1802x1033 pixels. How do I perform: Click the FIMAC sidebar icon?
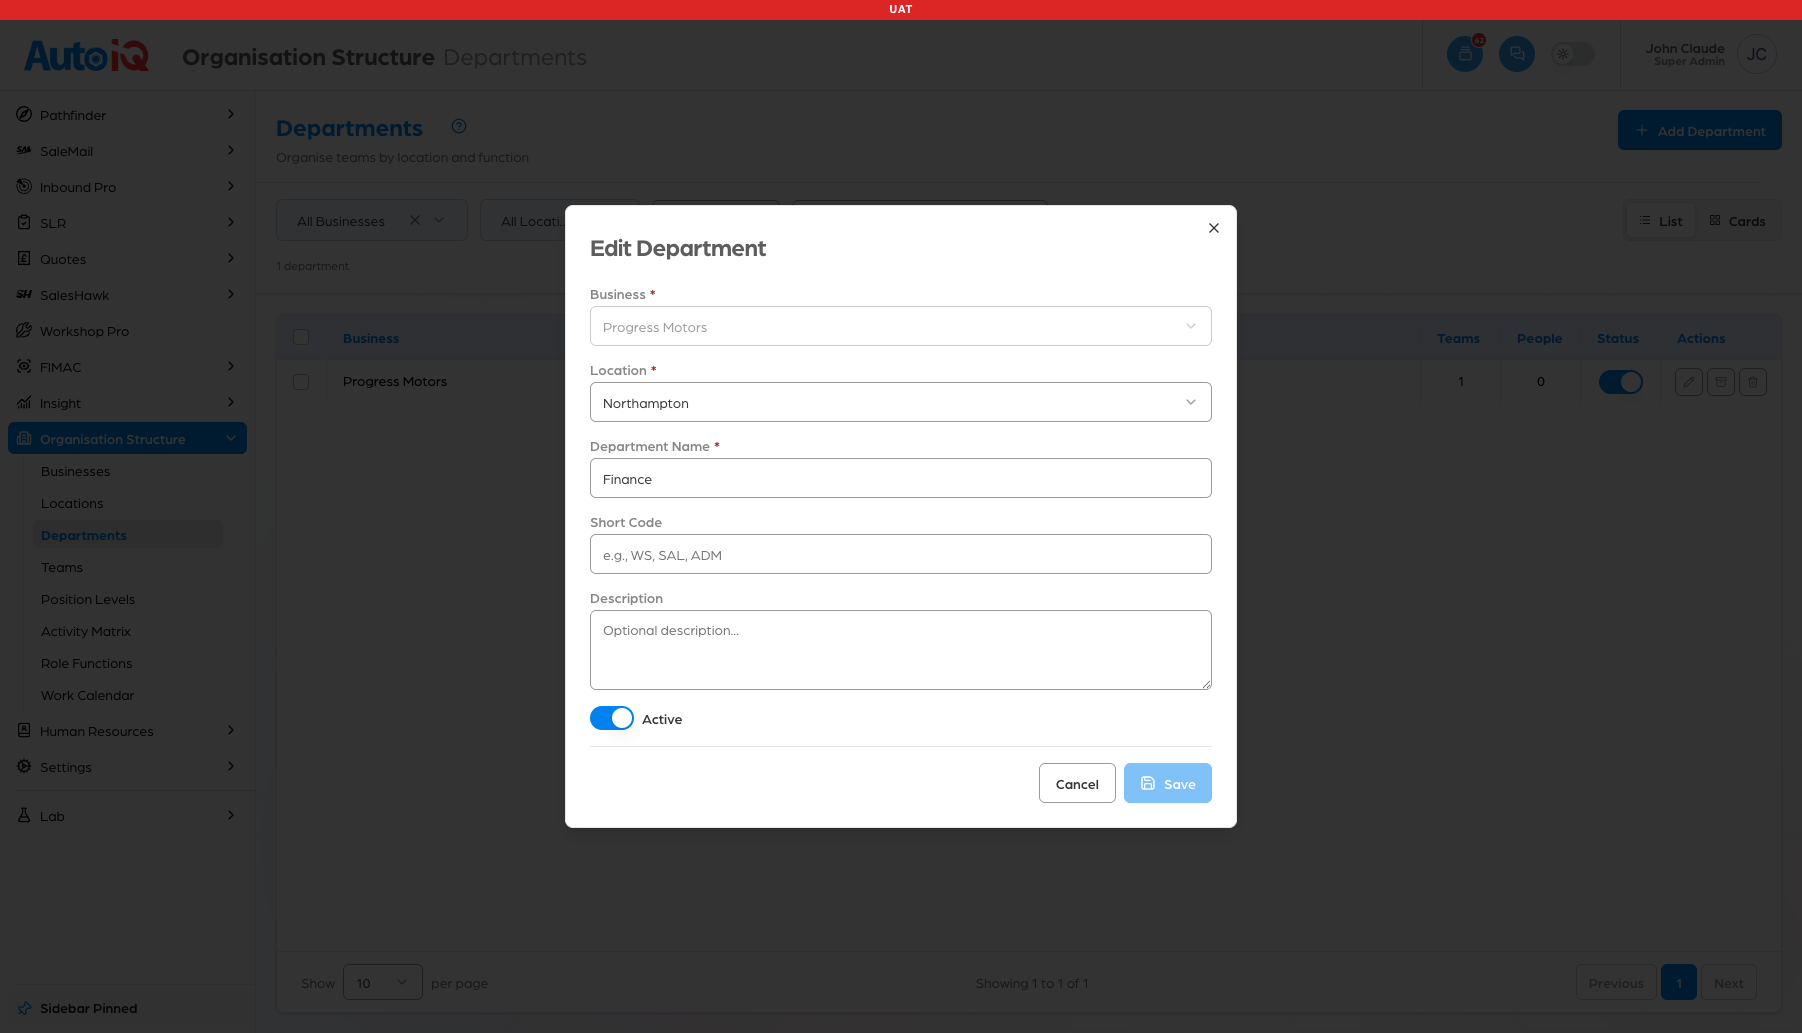[24, 367]
